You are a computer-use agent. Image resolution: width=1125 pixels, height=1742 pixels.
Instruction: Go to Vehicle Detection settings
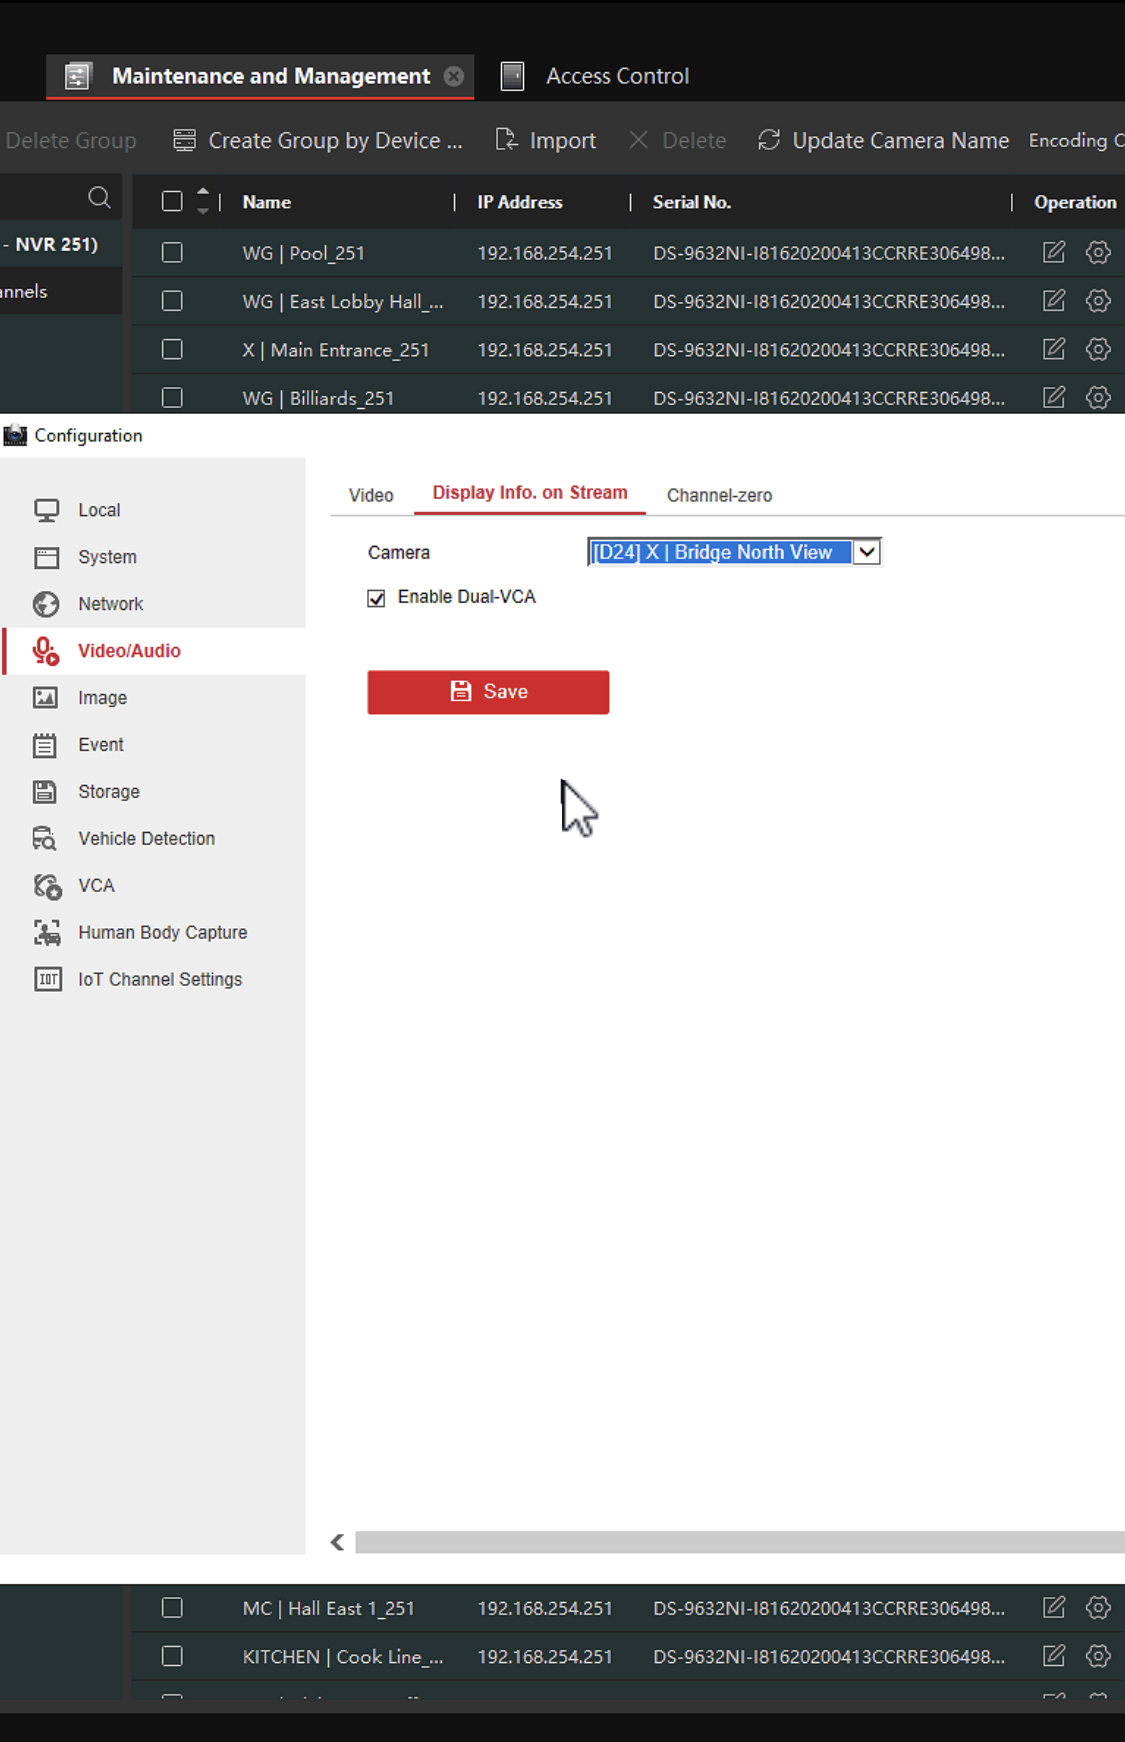coord(146,839)
